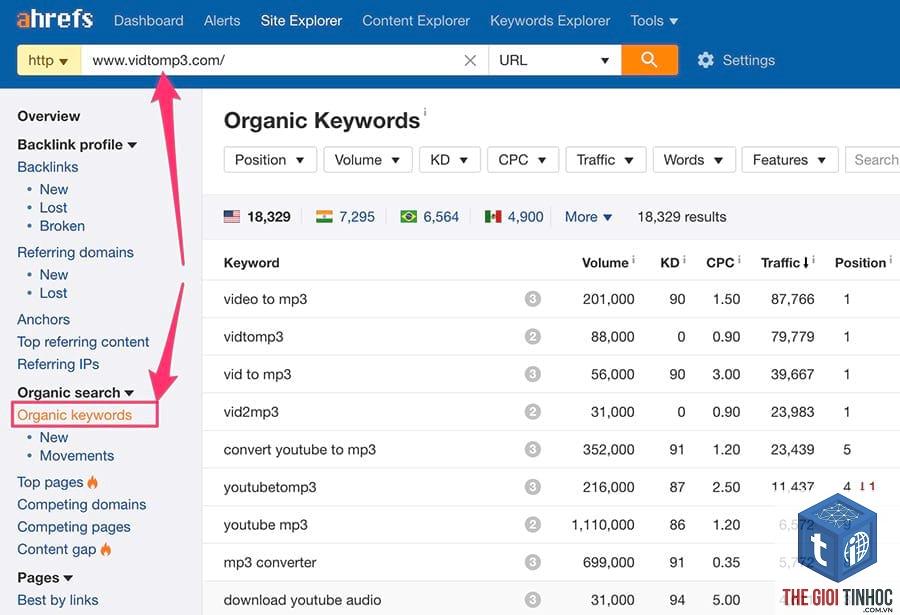Click SERP features badge for 'vidtomp3'
The width and height of the screenshot is (900, 615).
533,336
